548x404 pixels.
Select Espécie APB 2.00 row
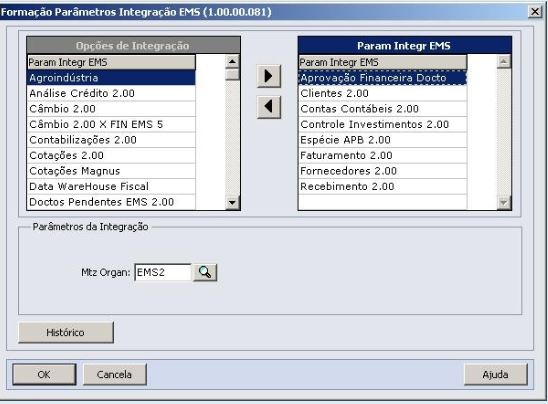(383, 140)
